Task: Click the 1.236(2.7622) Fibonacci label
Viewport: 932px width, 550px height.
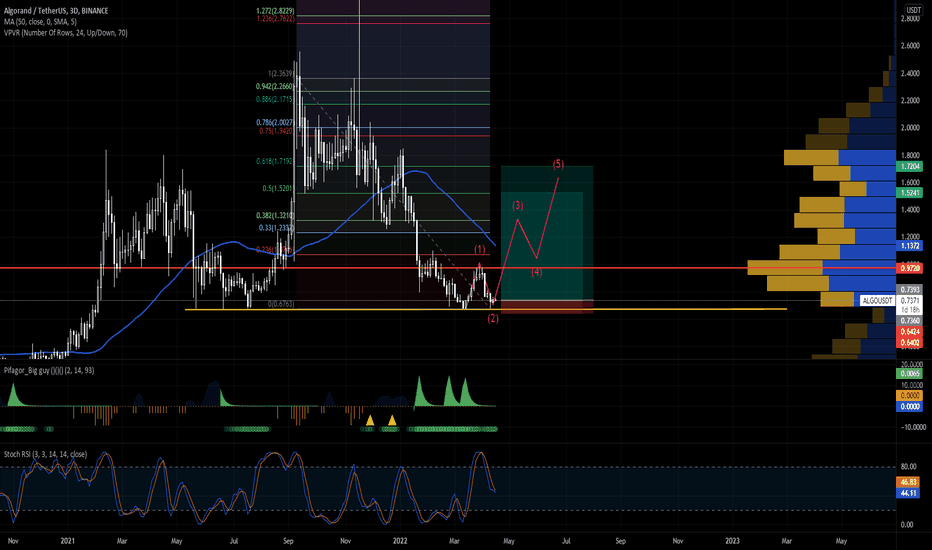Action: [x=275, y=19]
